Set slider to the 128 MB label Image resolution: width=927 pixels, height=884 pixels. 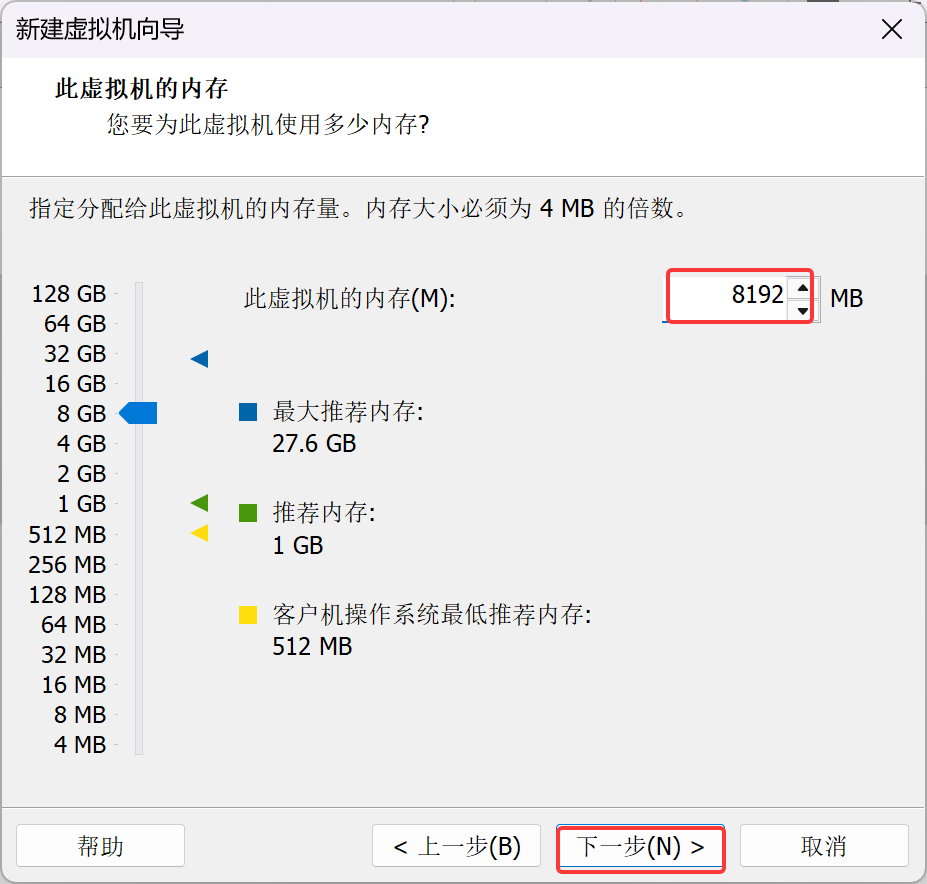click(67, 595)
